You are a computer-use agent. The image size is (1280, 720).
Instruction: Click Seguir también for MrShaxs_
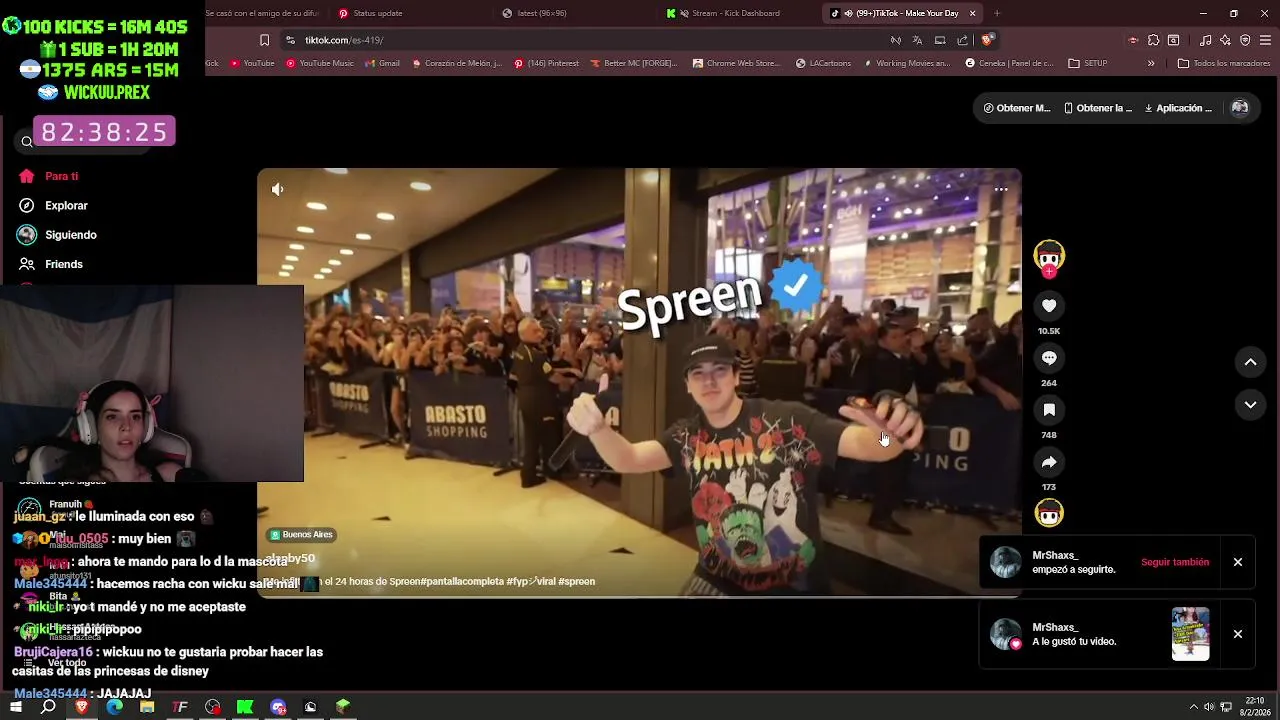1175,562
